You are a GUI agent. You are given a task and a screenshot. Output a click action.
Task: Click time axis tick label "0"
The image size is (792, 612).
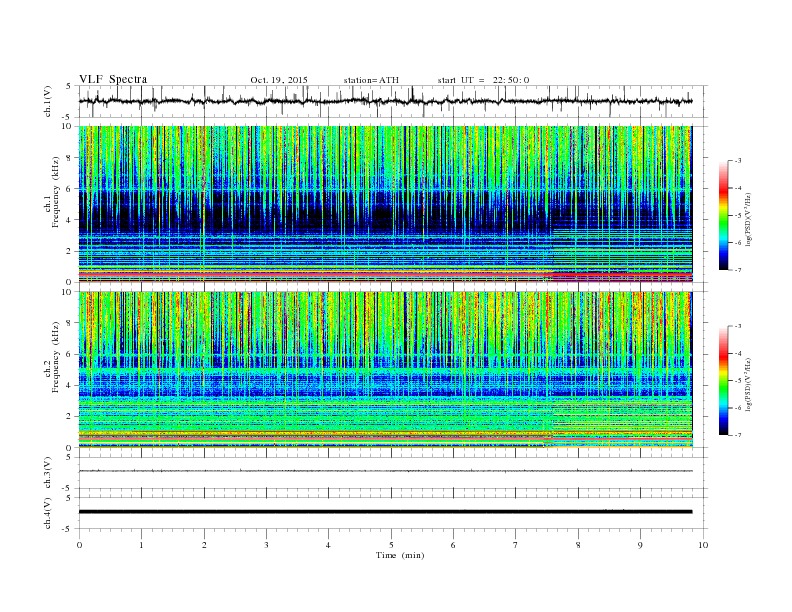[79, 545]
